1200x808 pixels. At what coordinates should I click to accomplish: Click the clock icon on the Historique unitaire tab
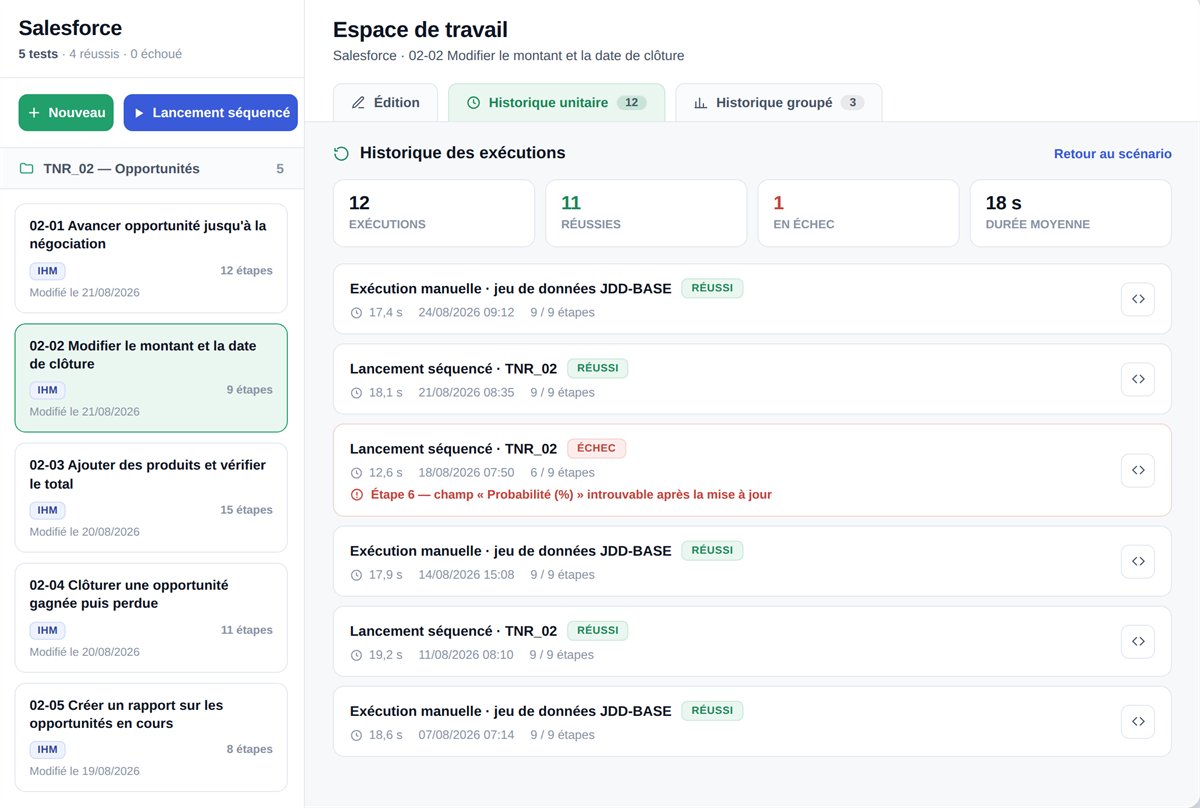[474, 103]
